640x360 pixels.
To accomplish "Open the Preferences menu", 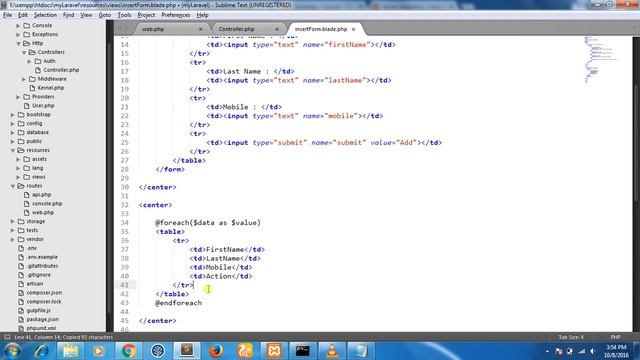I will point(176,15).
